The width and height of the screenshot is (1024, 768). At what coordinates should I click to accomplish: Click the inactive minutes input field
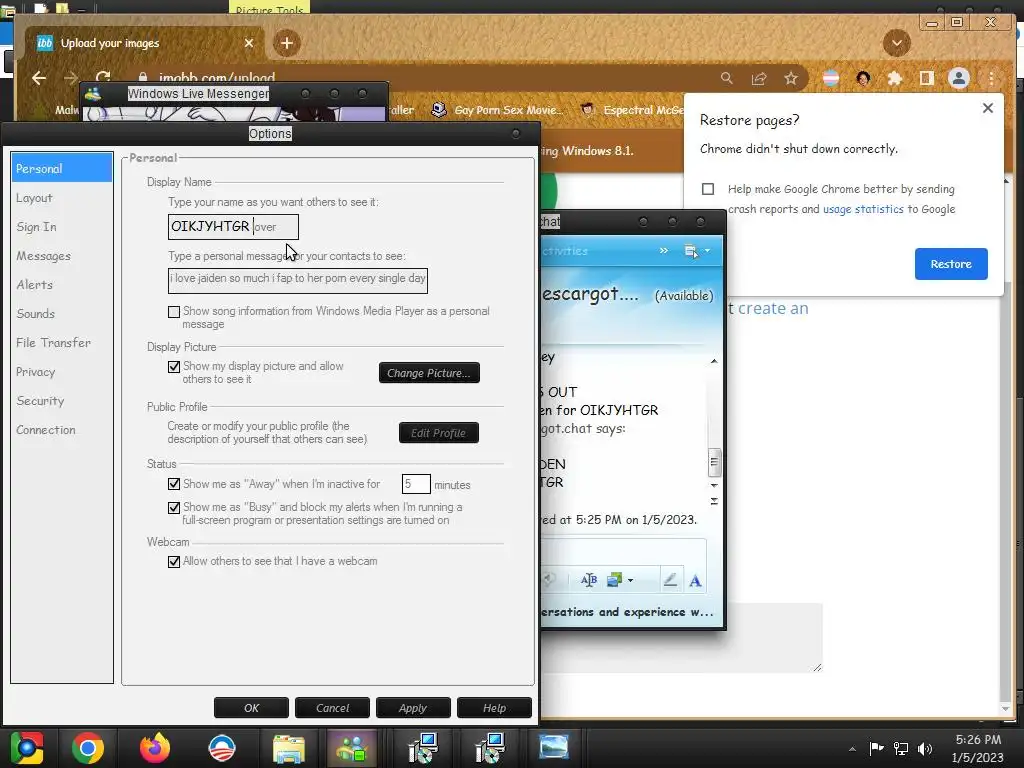pyautogui.click(x=416, y=484)
